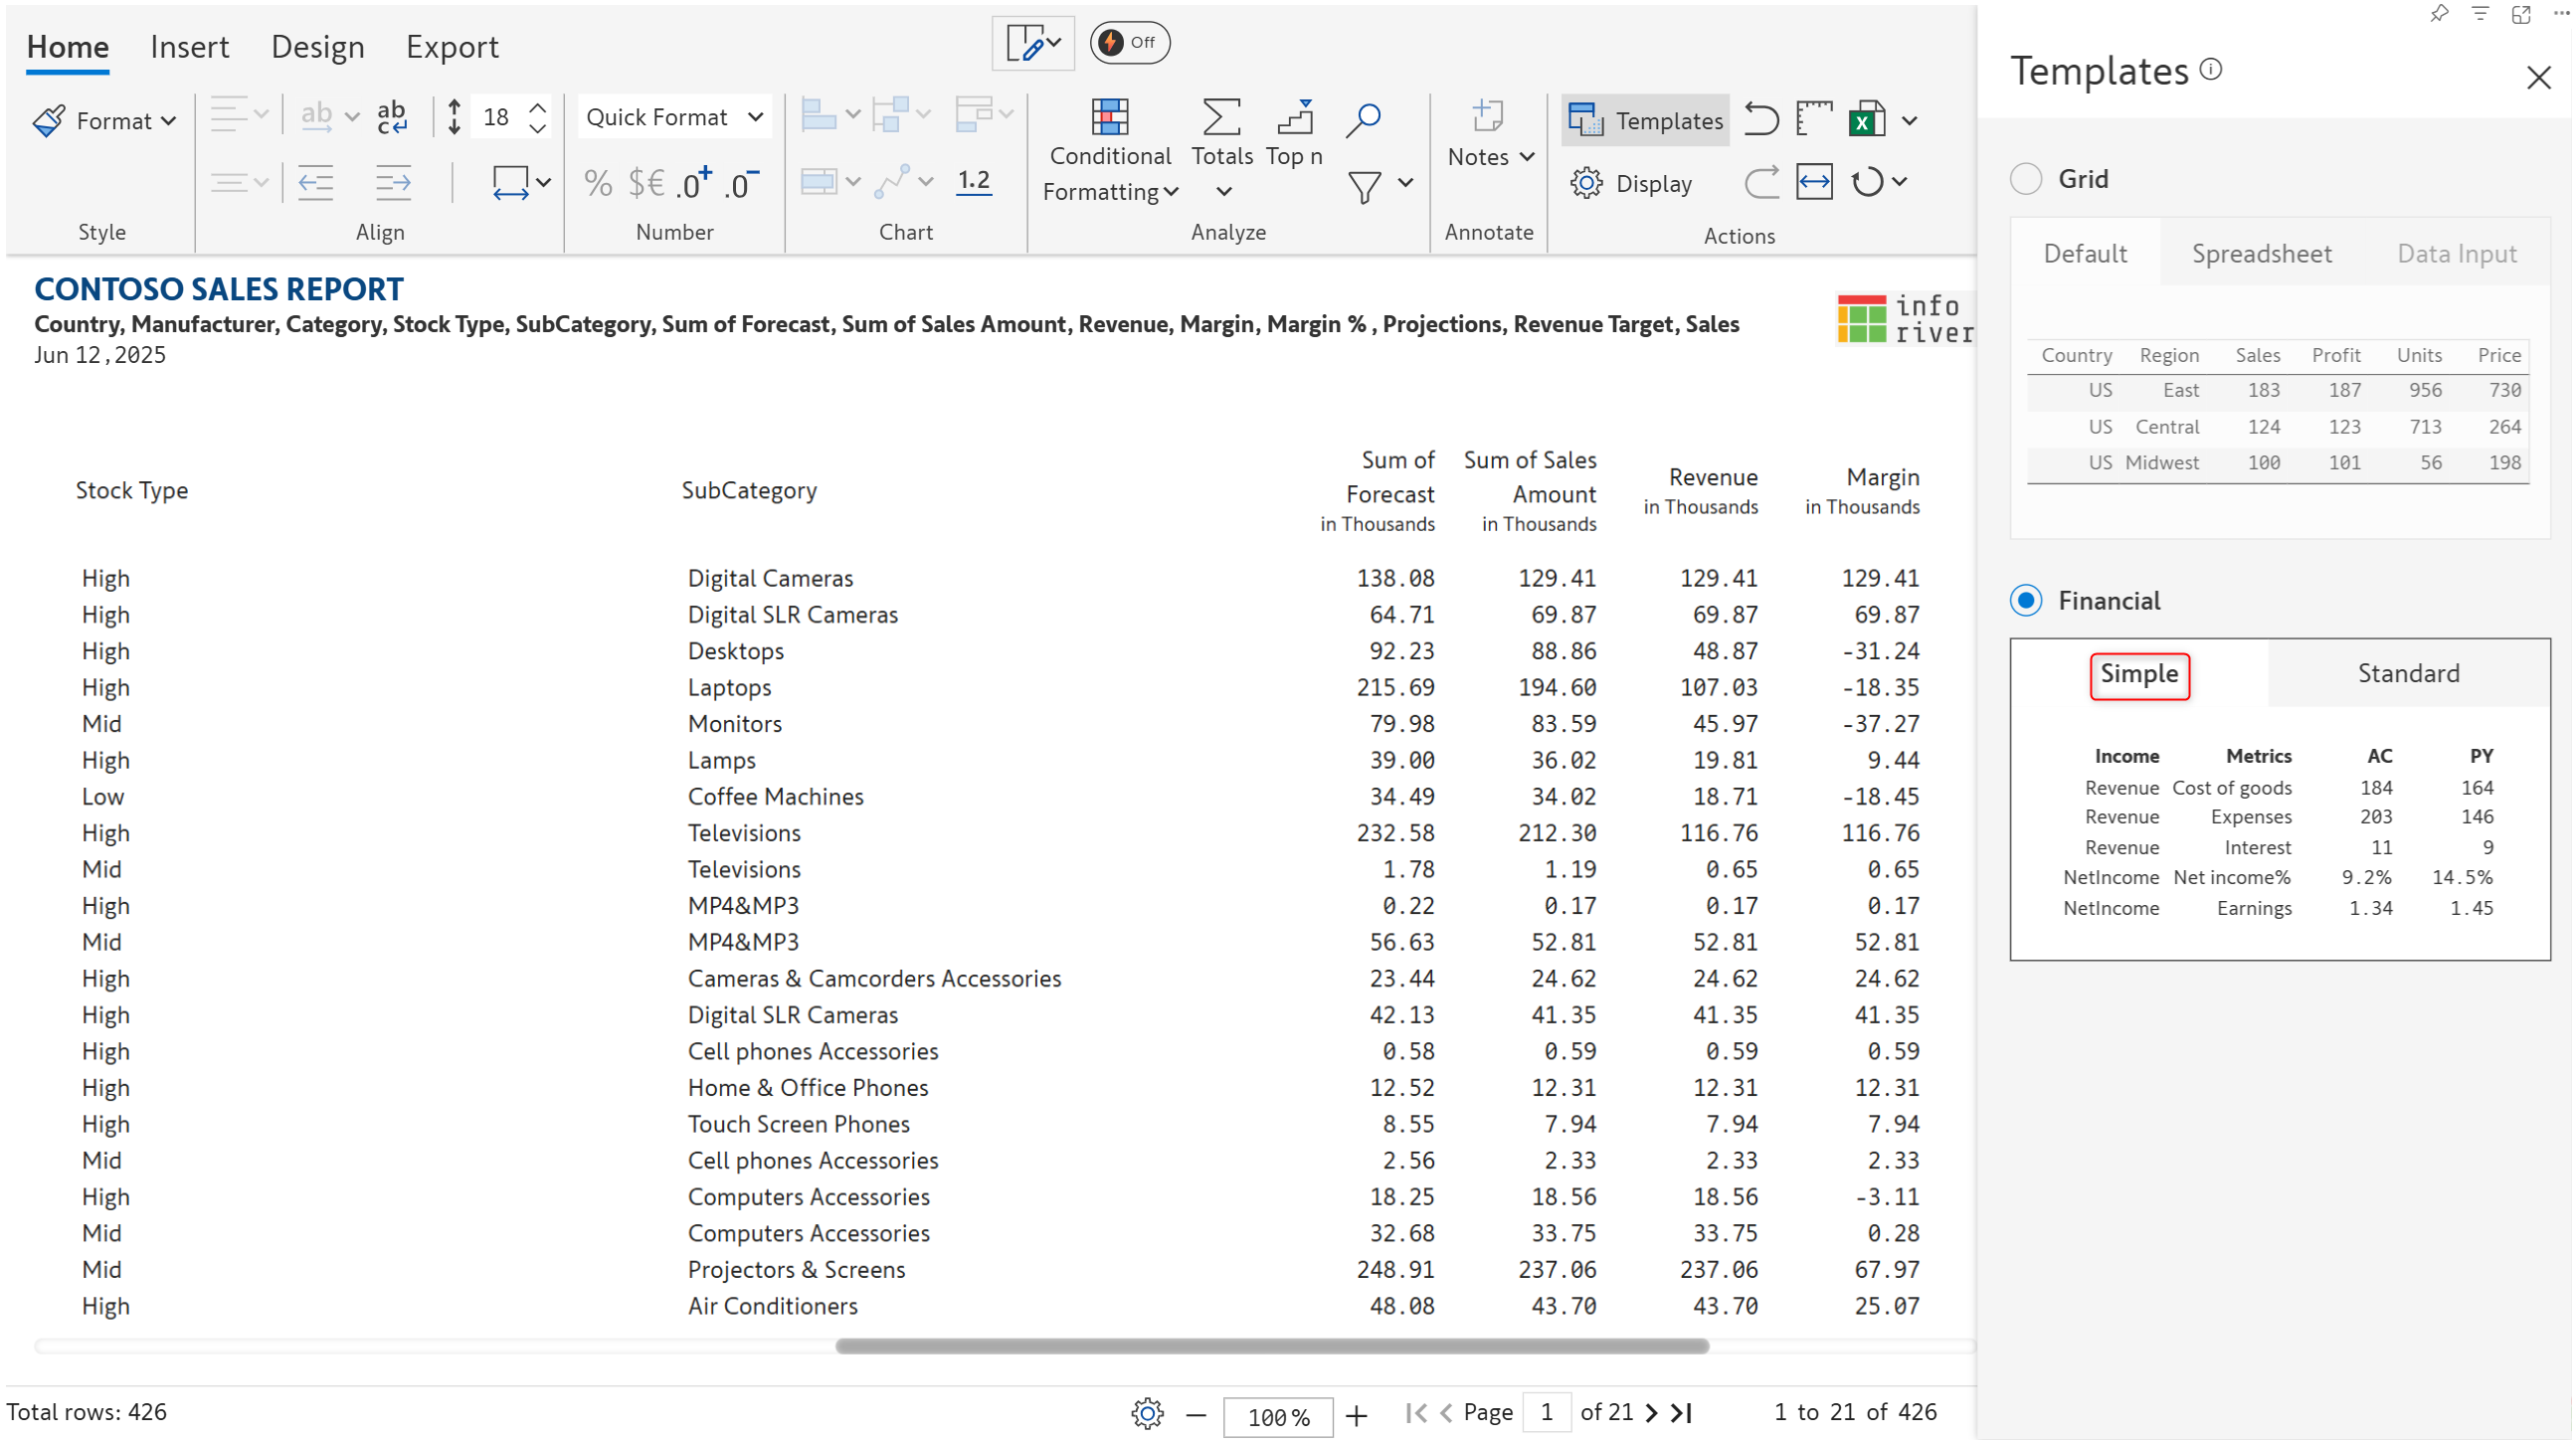
Task: Open the Standard template tab
Action: pyautogui.click(x=2407, y=674)
